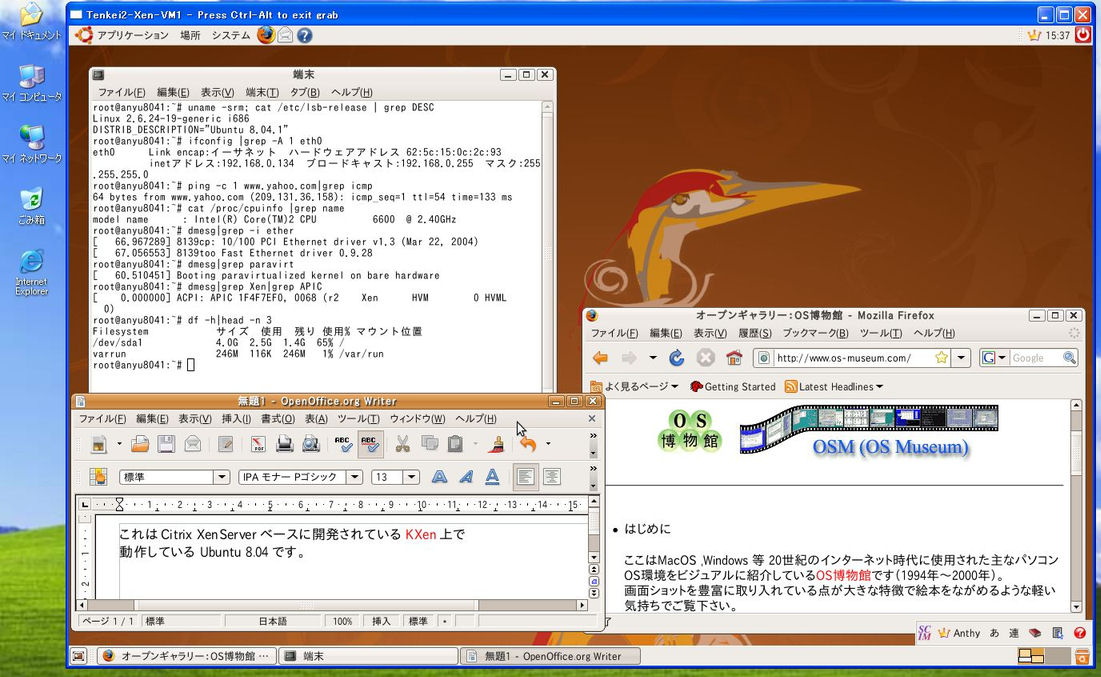
Task: Click the Cut scissors icon in Writer
Action: pos(402,444)
